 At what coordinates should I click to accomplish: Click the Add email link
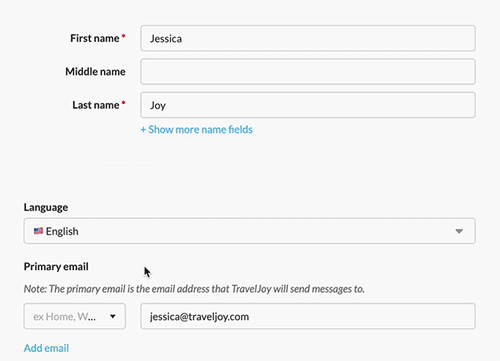(46, 348)
